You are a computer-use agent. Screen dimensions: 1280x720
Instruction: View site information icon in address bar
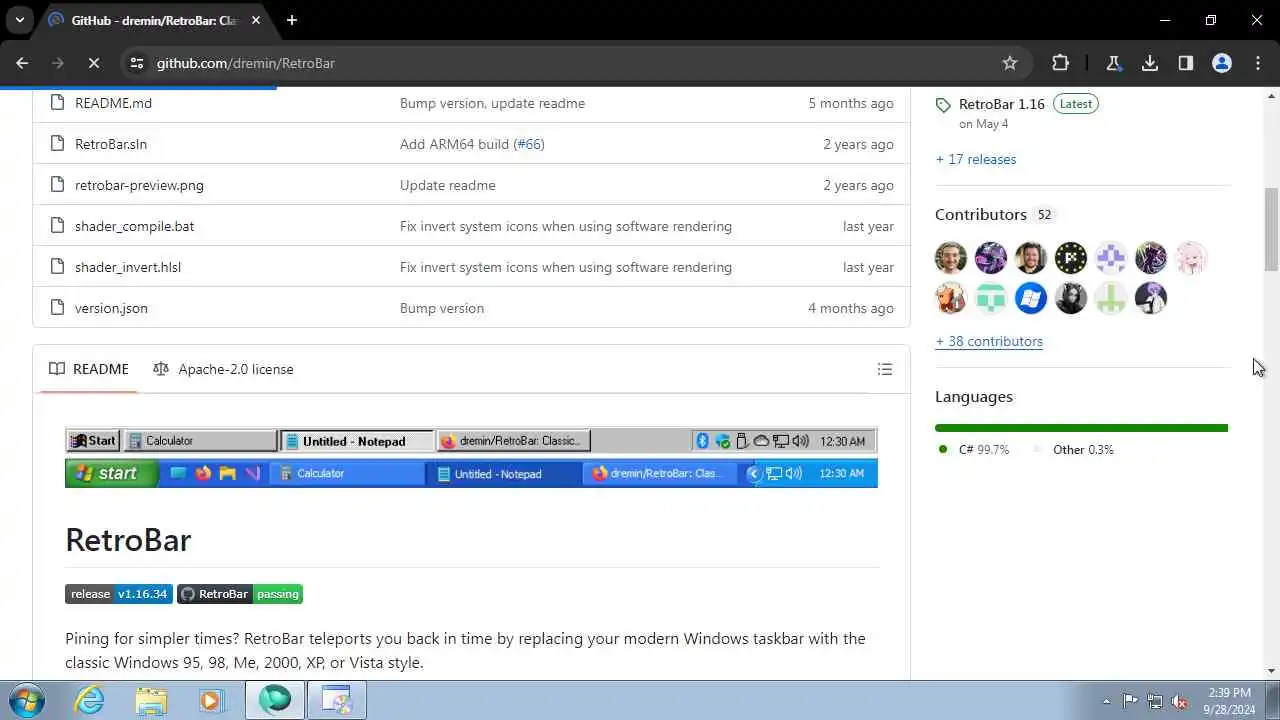pyautogui.click(x=137, y=63)
